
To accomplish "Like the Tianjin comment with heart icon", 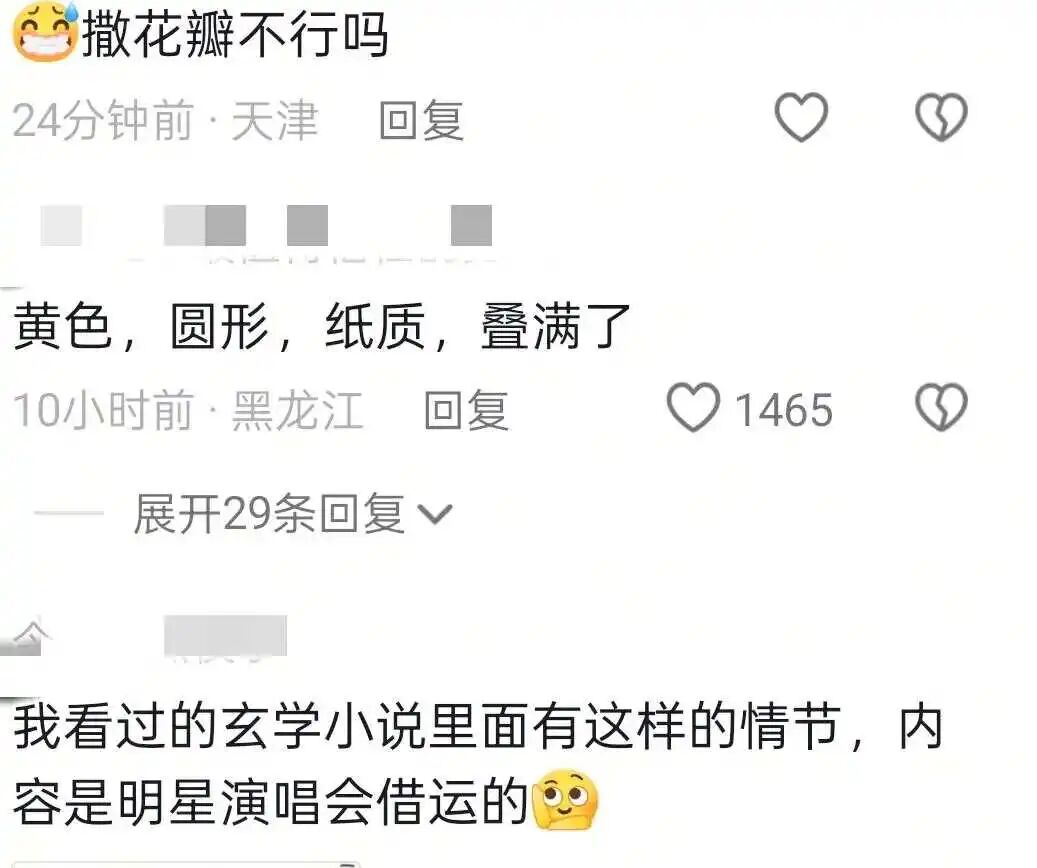I will [x=801, y=117].
